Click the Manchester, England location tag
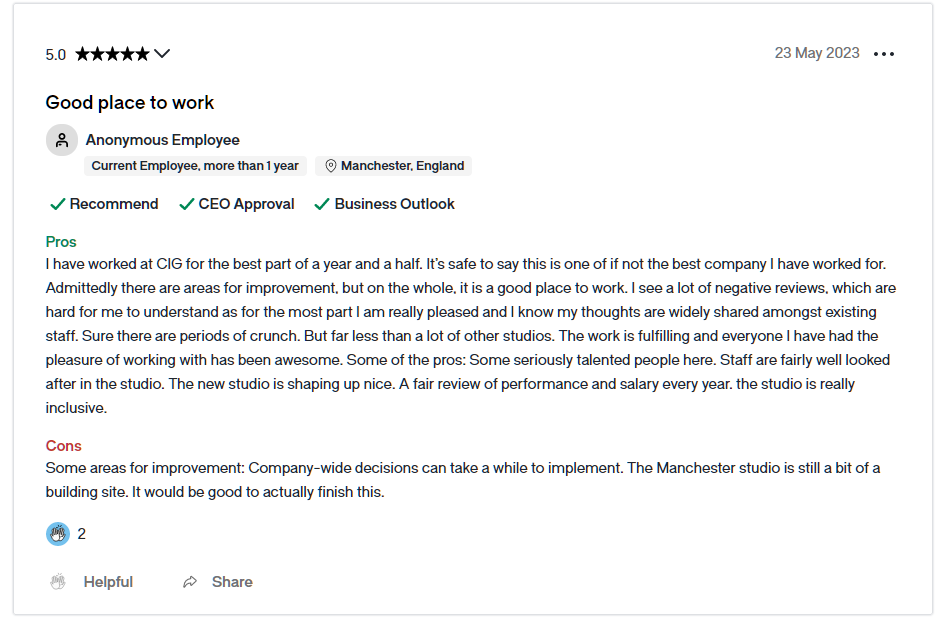 pyautogui.click(x=393, y=166)
